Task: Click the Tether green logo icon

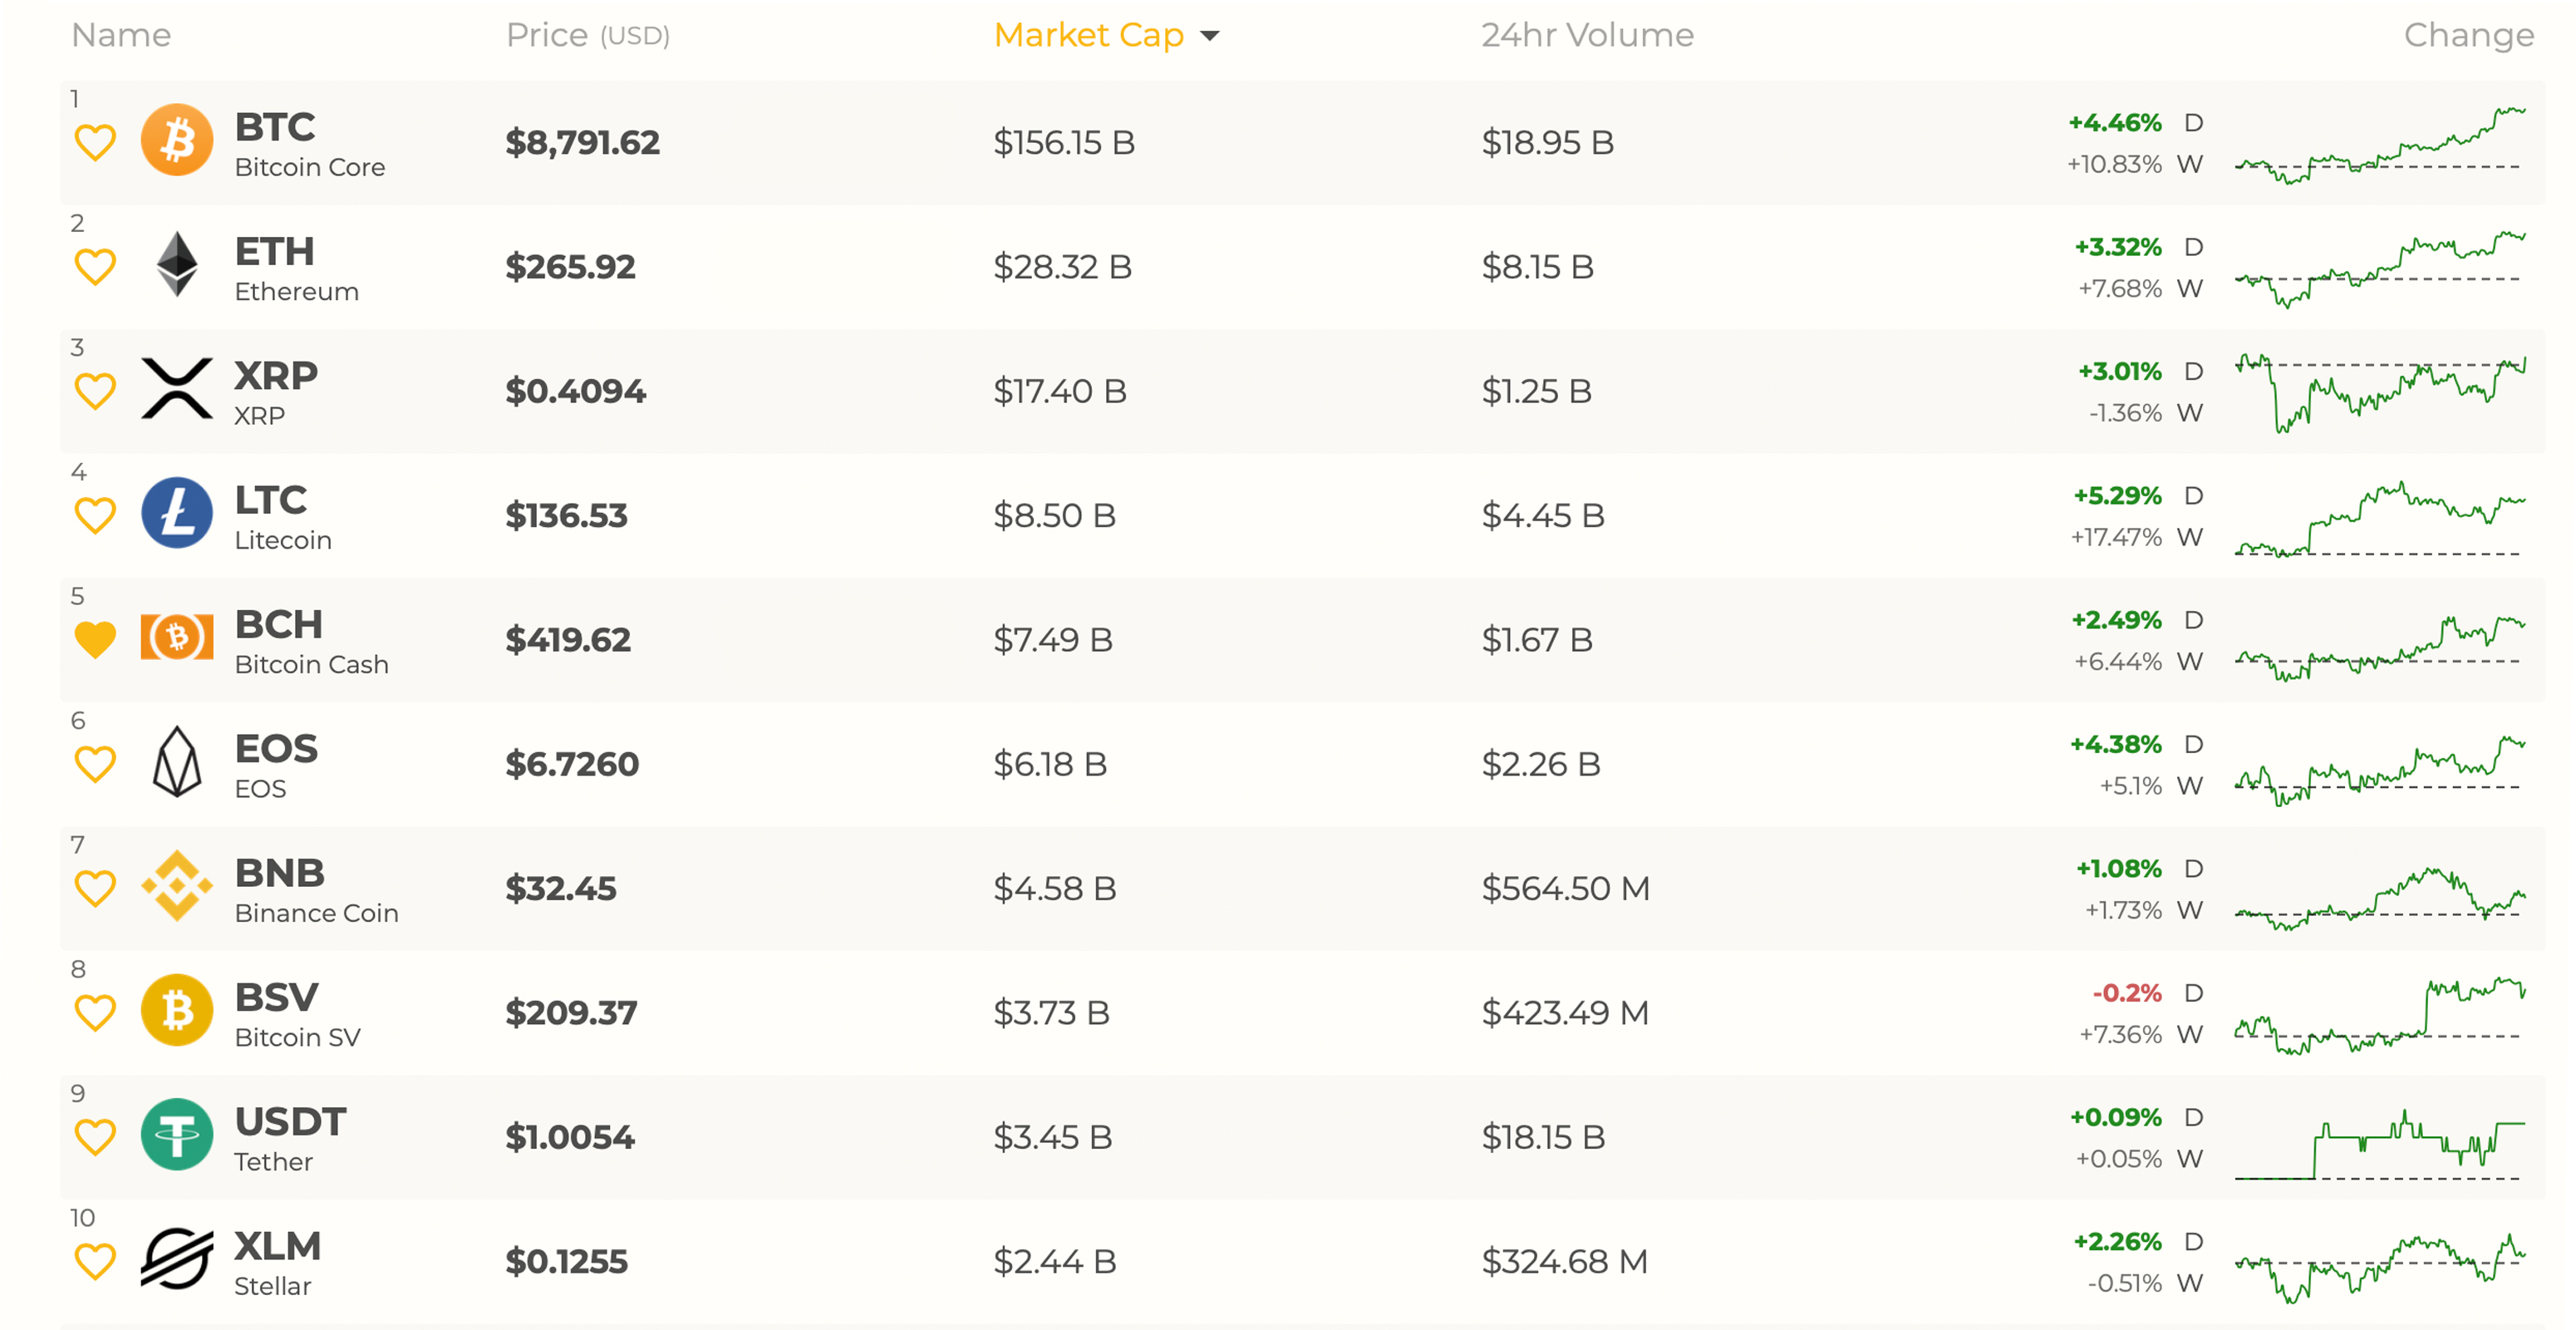Action: (177, 1135)
